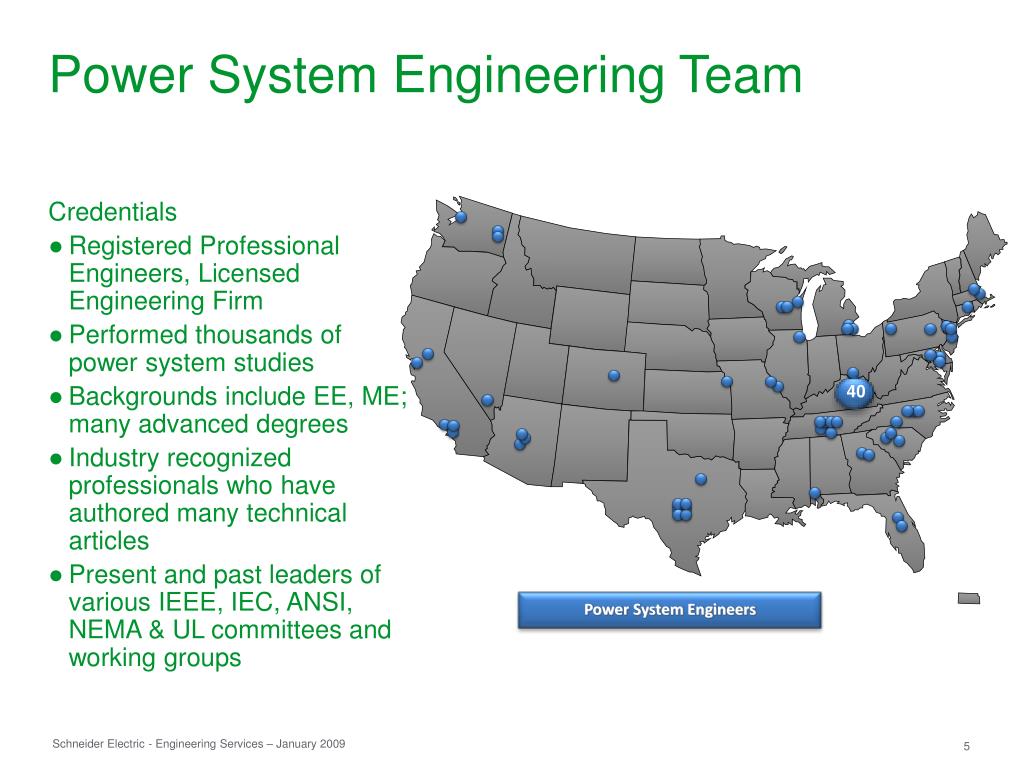Select the four-dot cluster in south Texas
The height and width of the screenshot is (768, 1024).
click(x=682, y=509)
